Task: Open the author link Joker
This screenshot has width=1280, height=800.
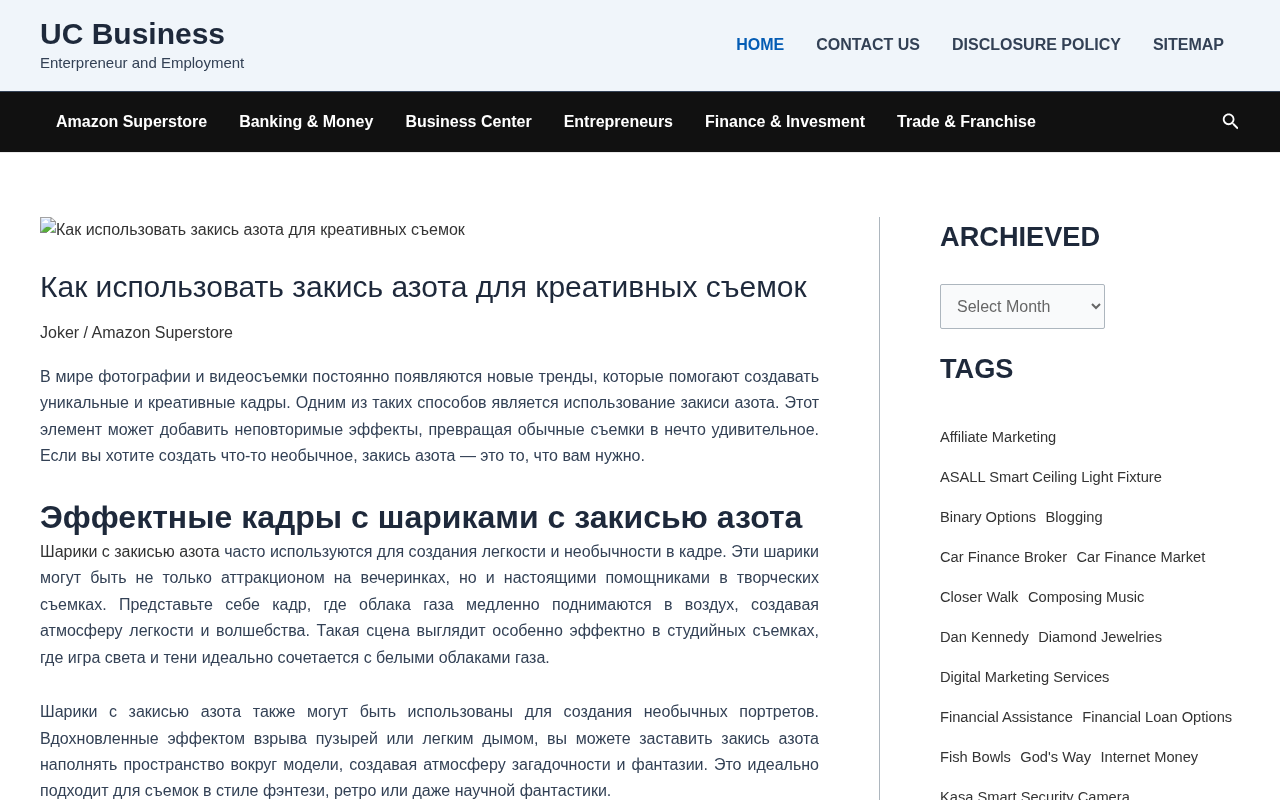Action: [x=59, y=333]
